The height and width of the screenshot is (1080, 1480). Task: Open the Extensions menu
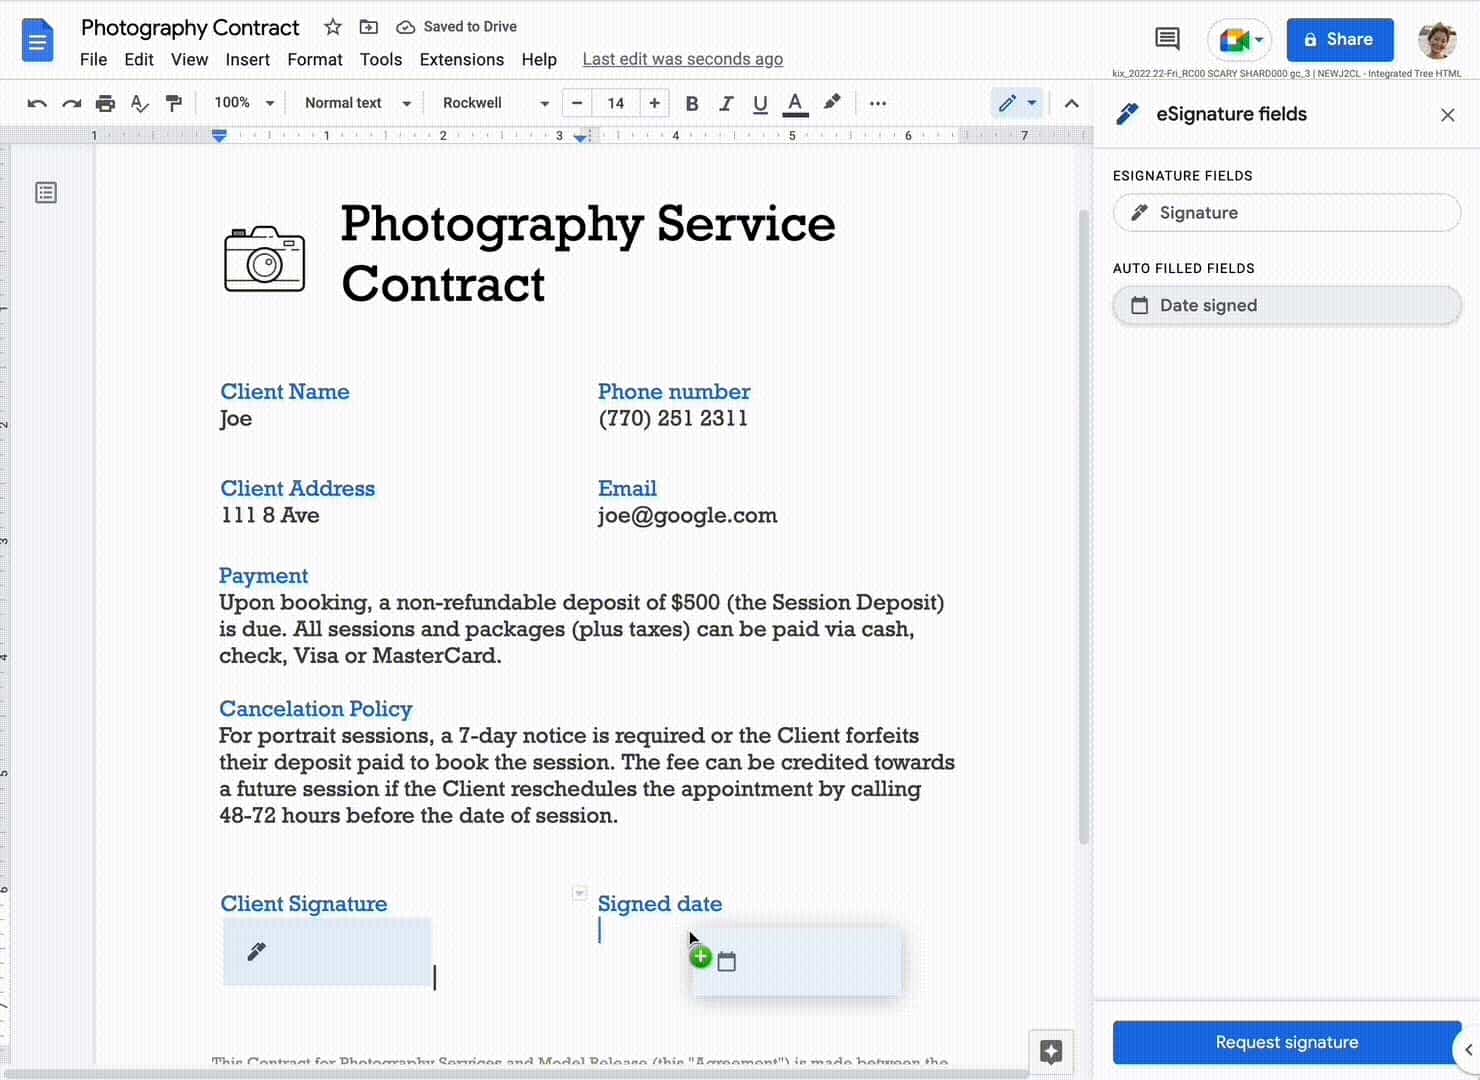461,59
